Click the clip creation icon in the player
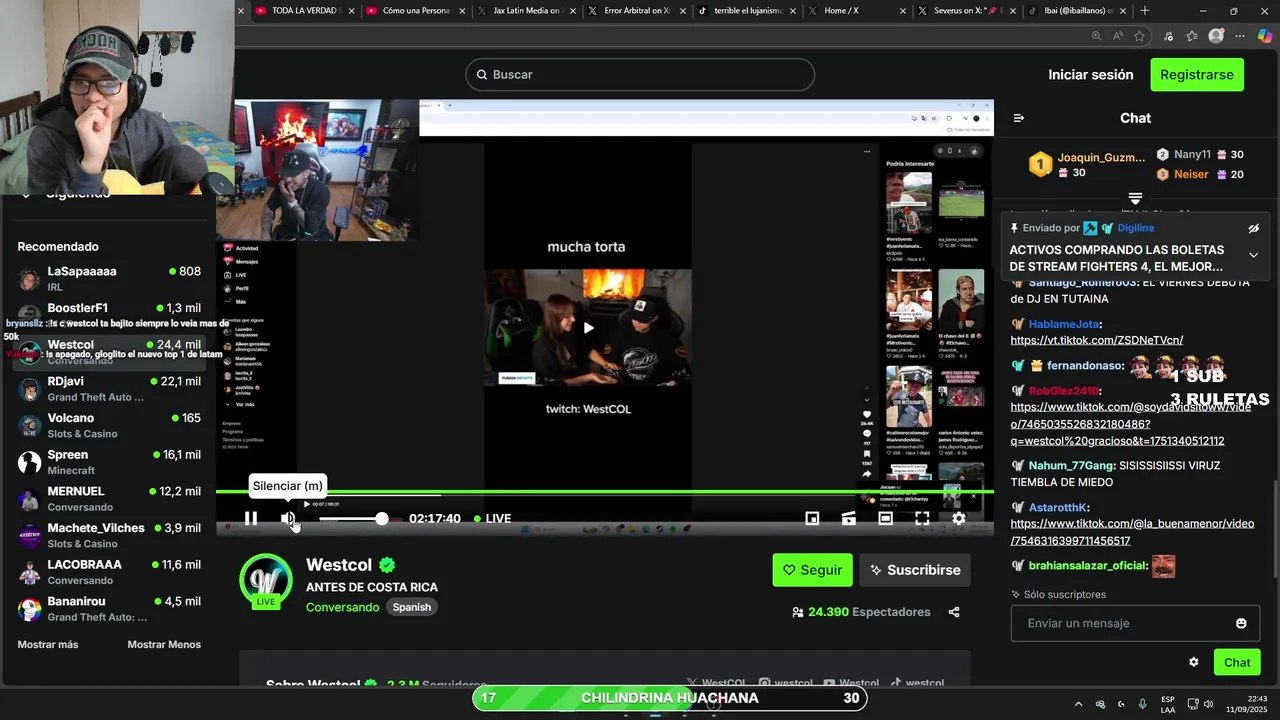1280x720 pixels. [848, 518]
